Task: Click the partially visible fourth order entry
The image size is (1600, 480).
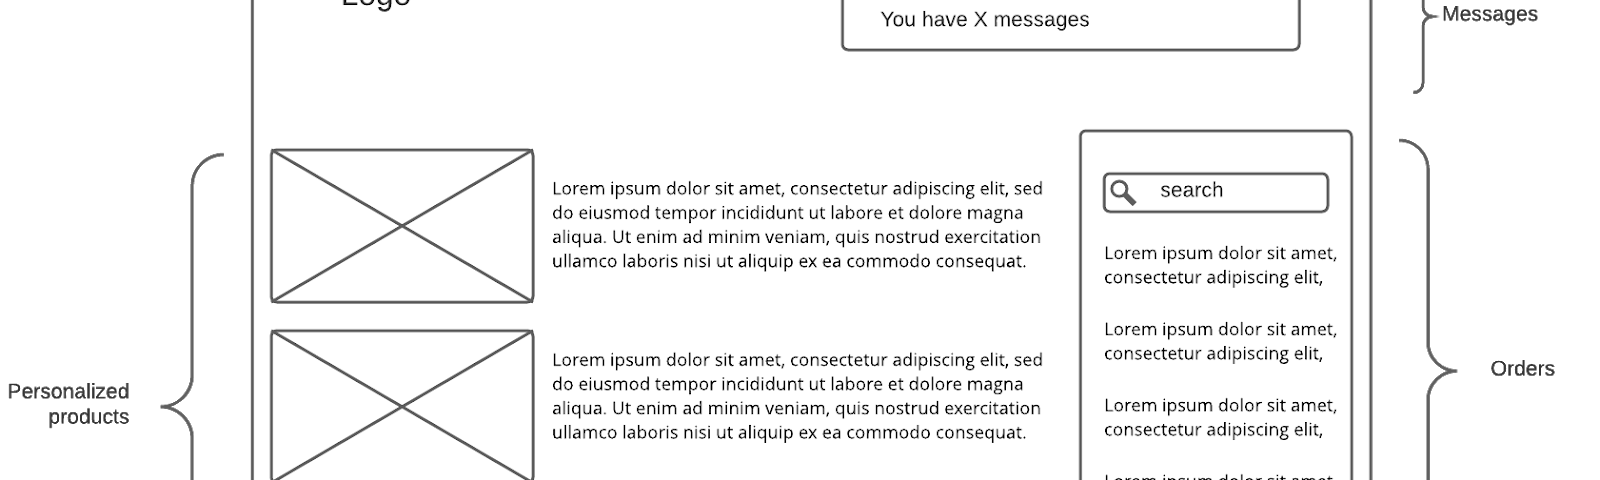Action: (x=1220, y=476)
